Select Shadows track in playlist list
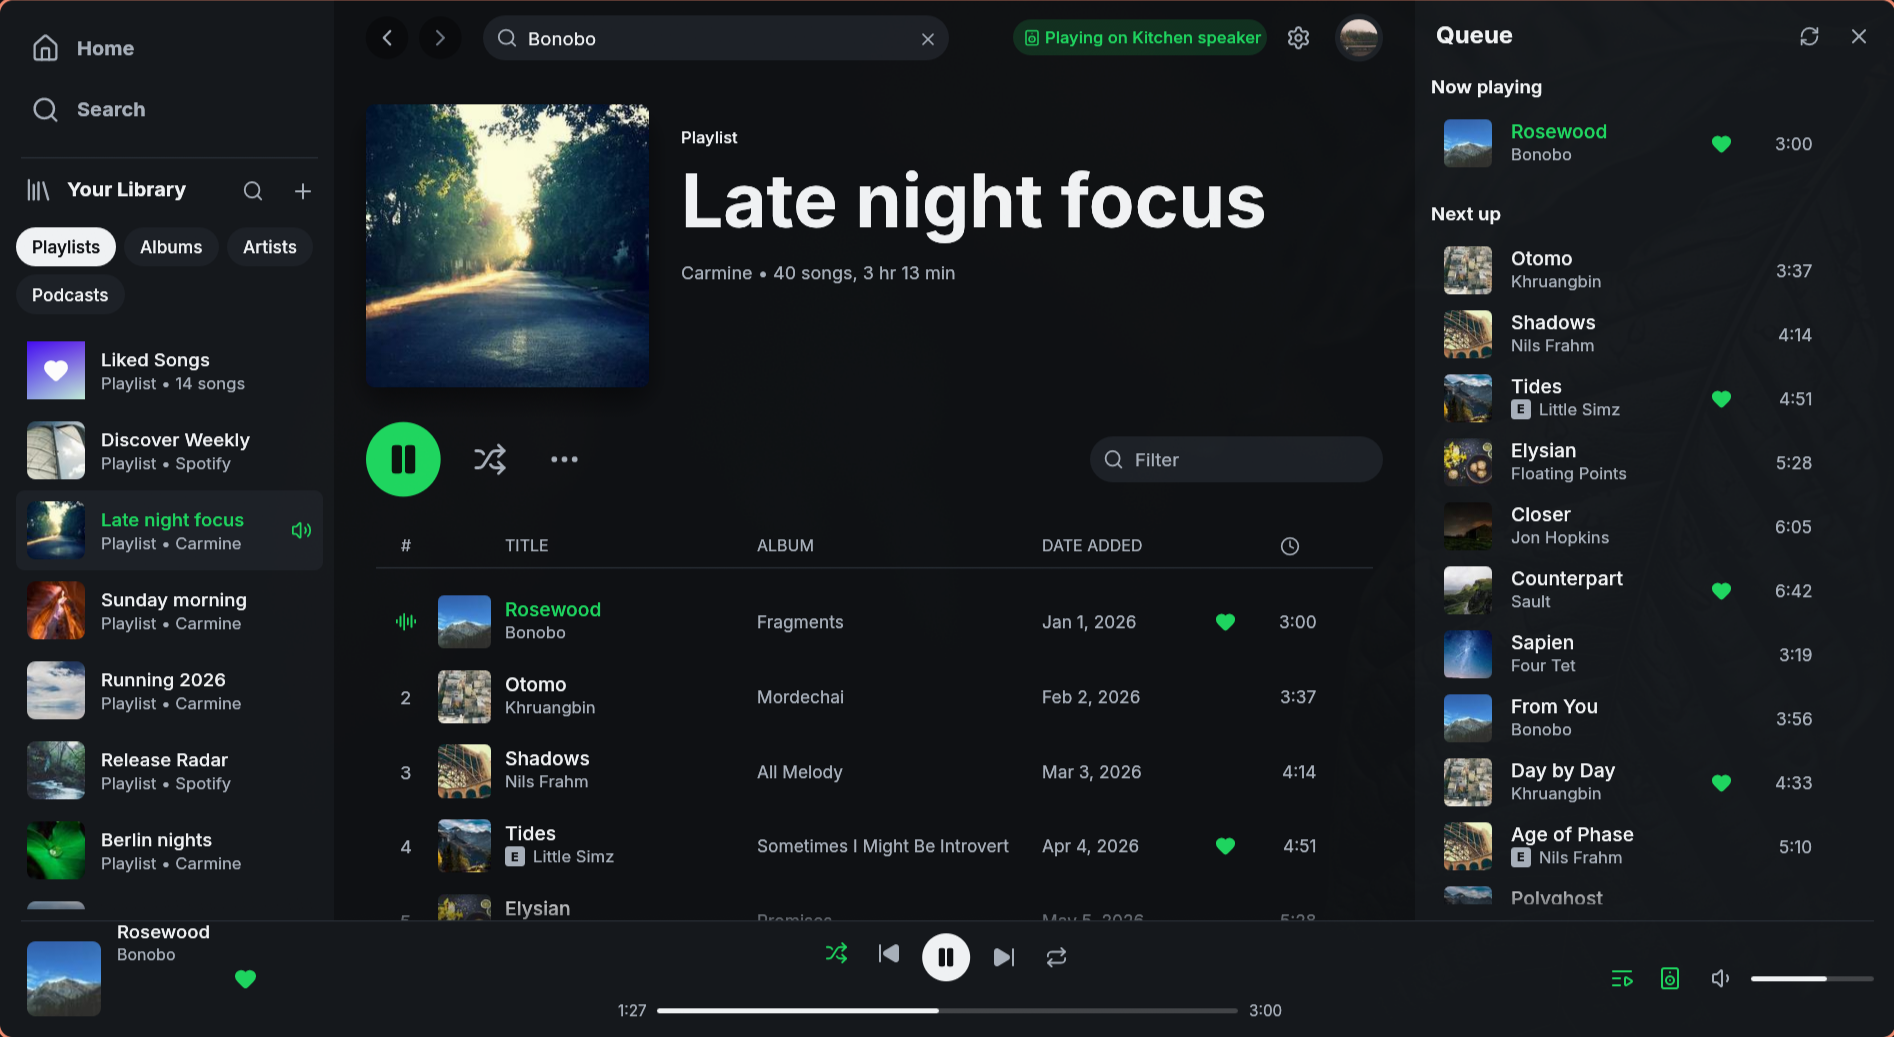This screenshot has width=1894, height=1037. 874,772
